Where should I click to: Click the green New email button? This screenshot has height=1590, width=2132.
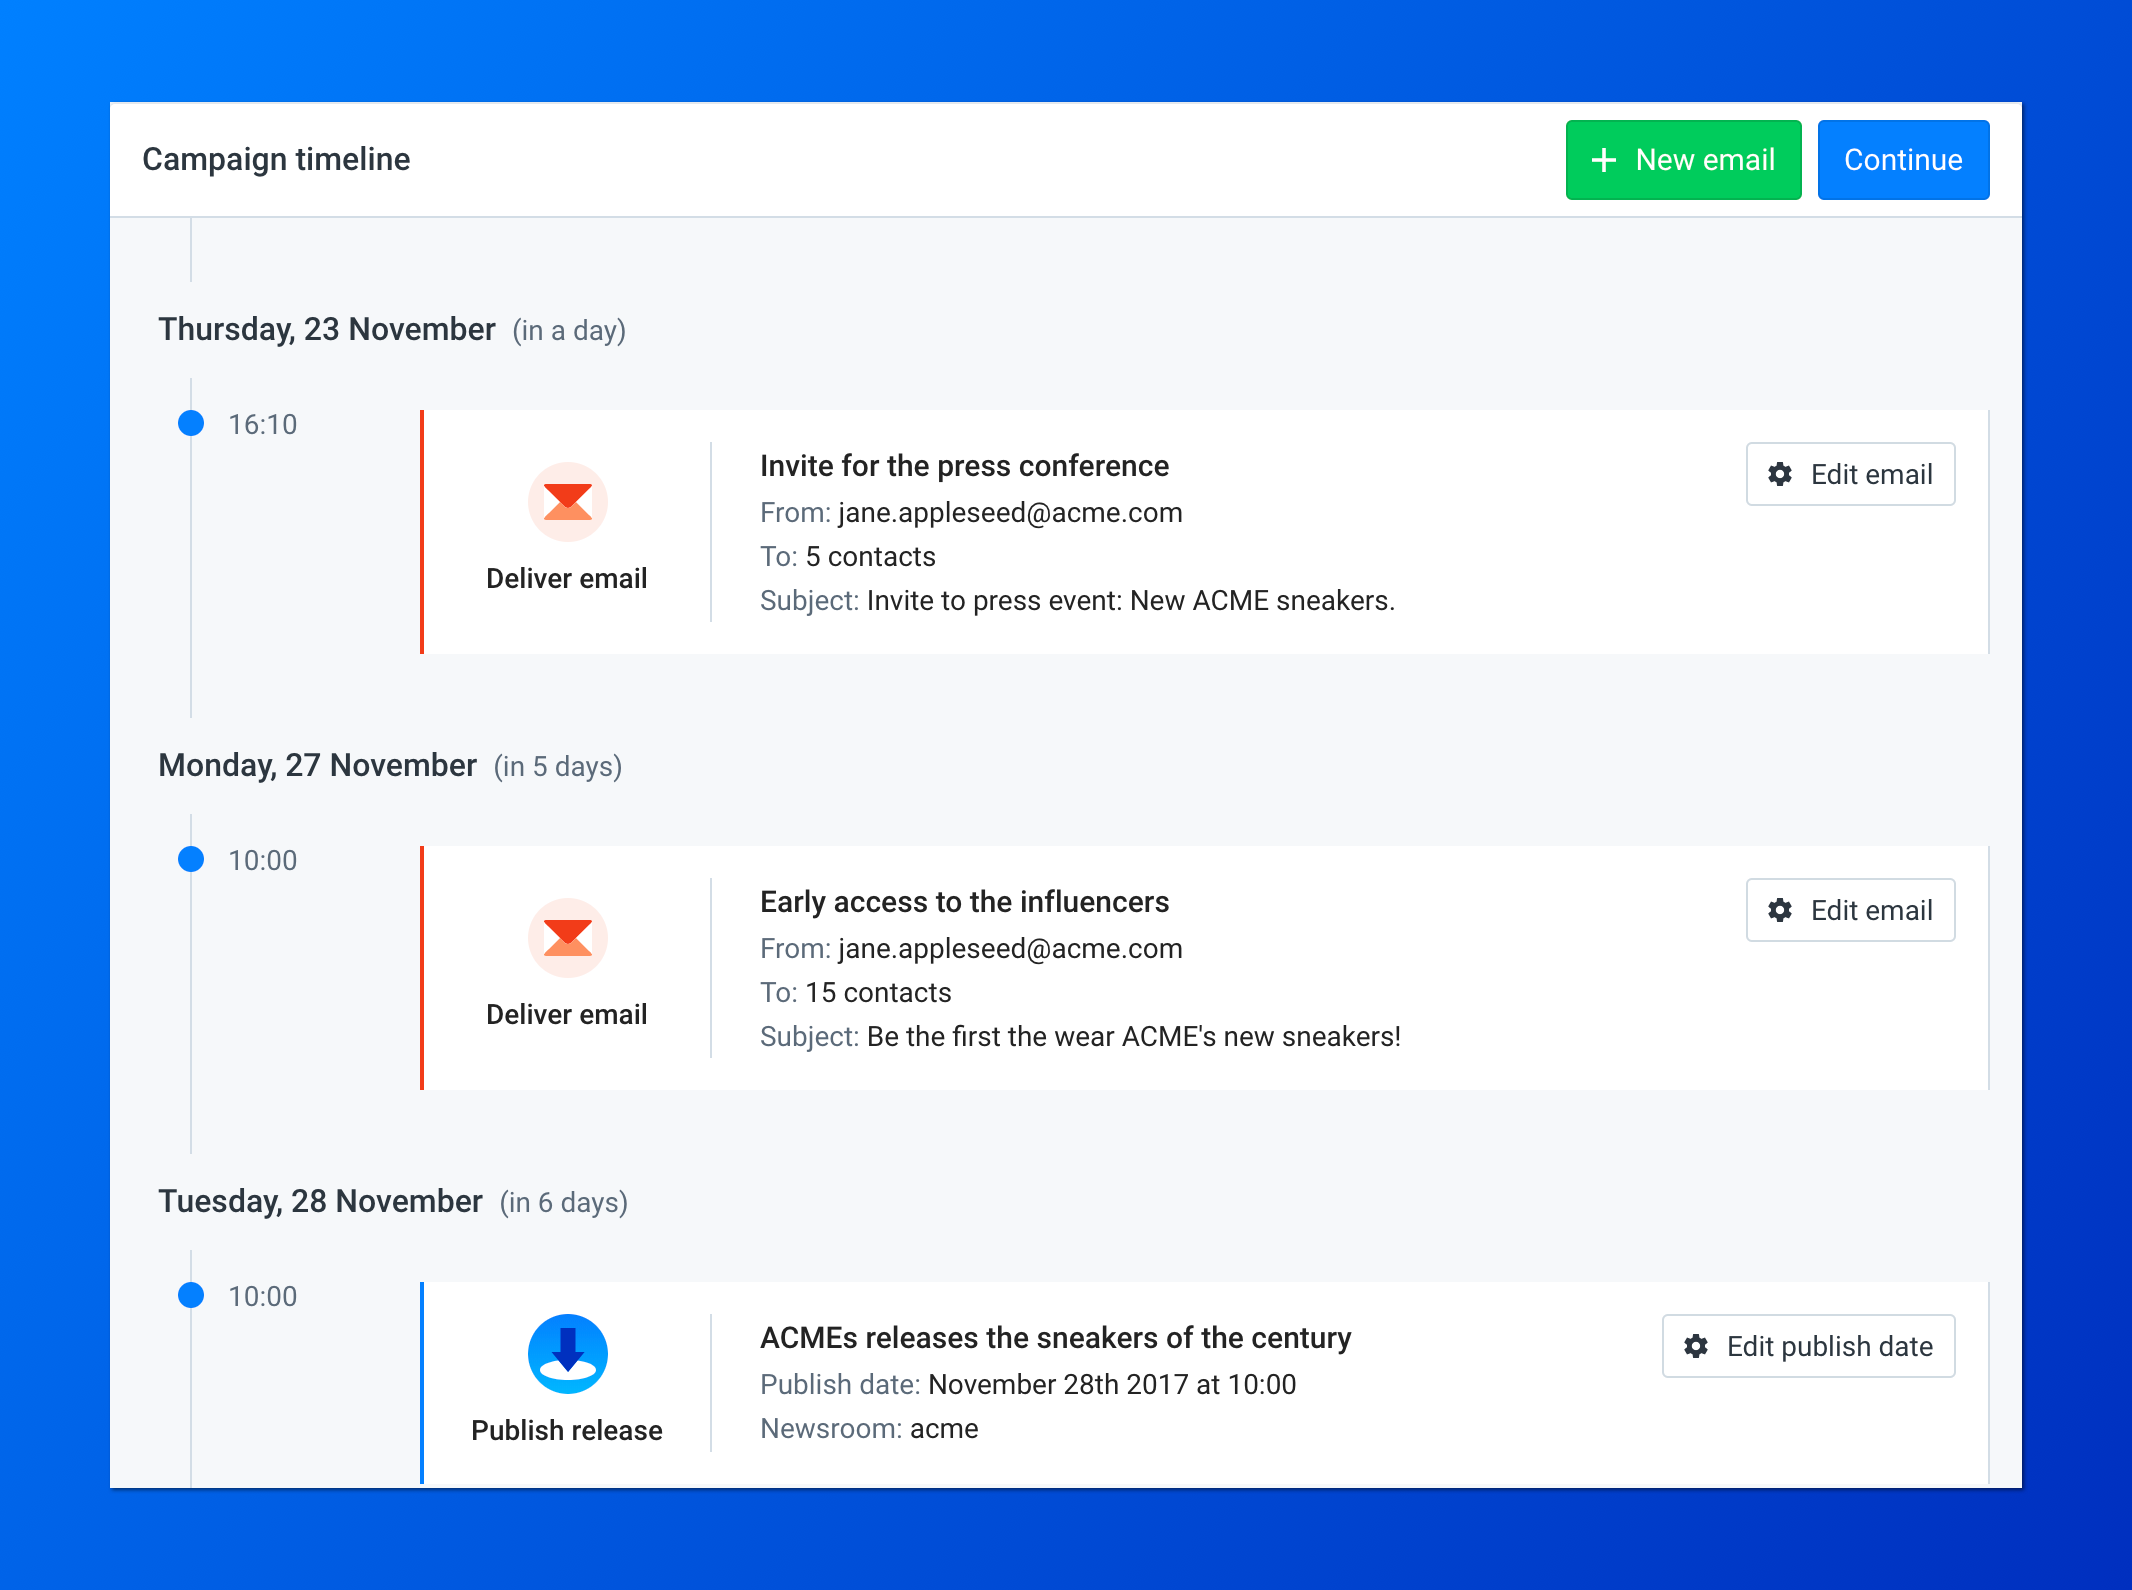1683,160
